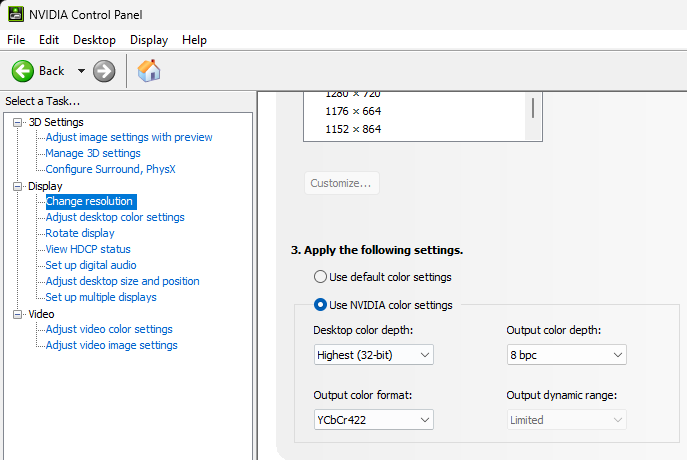Open the Desktop menu
687x460 pixels.
pyautogui.click(x=94, y=40)
